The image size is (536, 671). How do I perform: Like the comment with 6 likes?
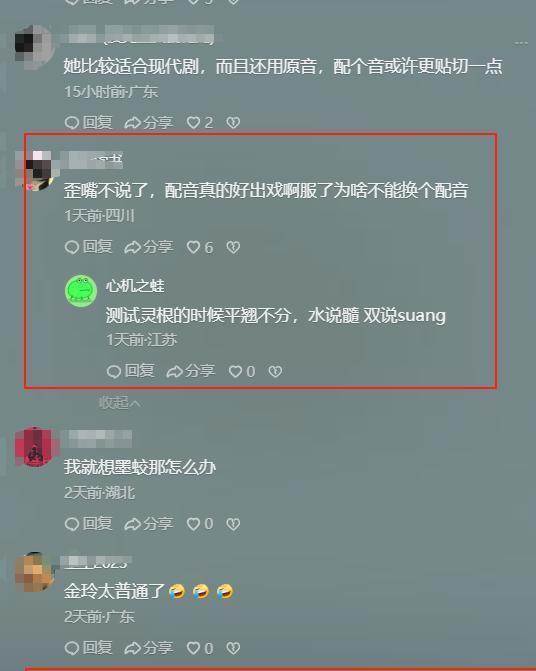(200, 247)
